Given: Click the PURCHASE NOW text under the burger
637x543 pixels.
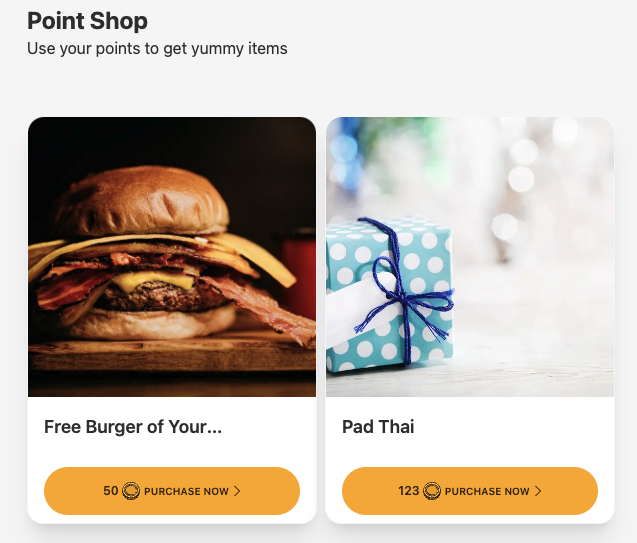Looking at the screenshot, I should click(x=186, y=491).
